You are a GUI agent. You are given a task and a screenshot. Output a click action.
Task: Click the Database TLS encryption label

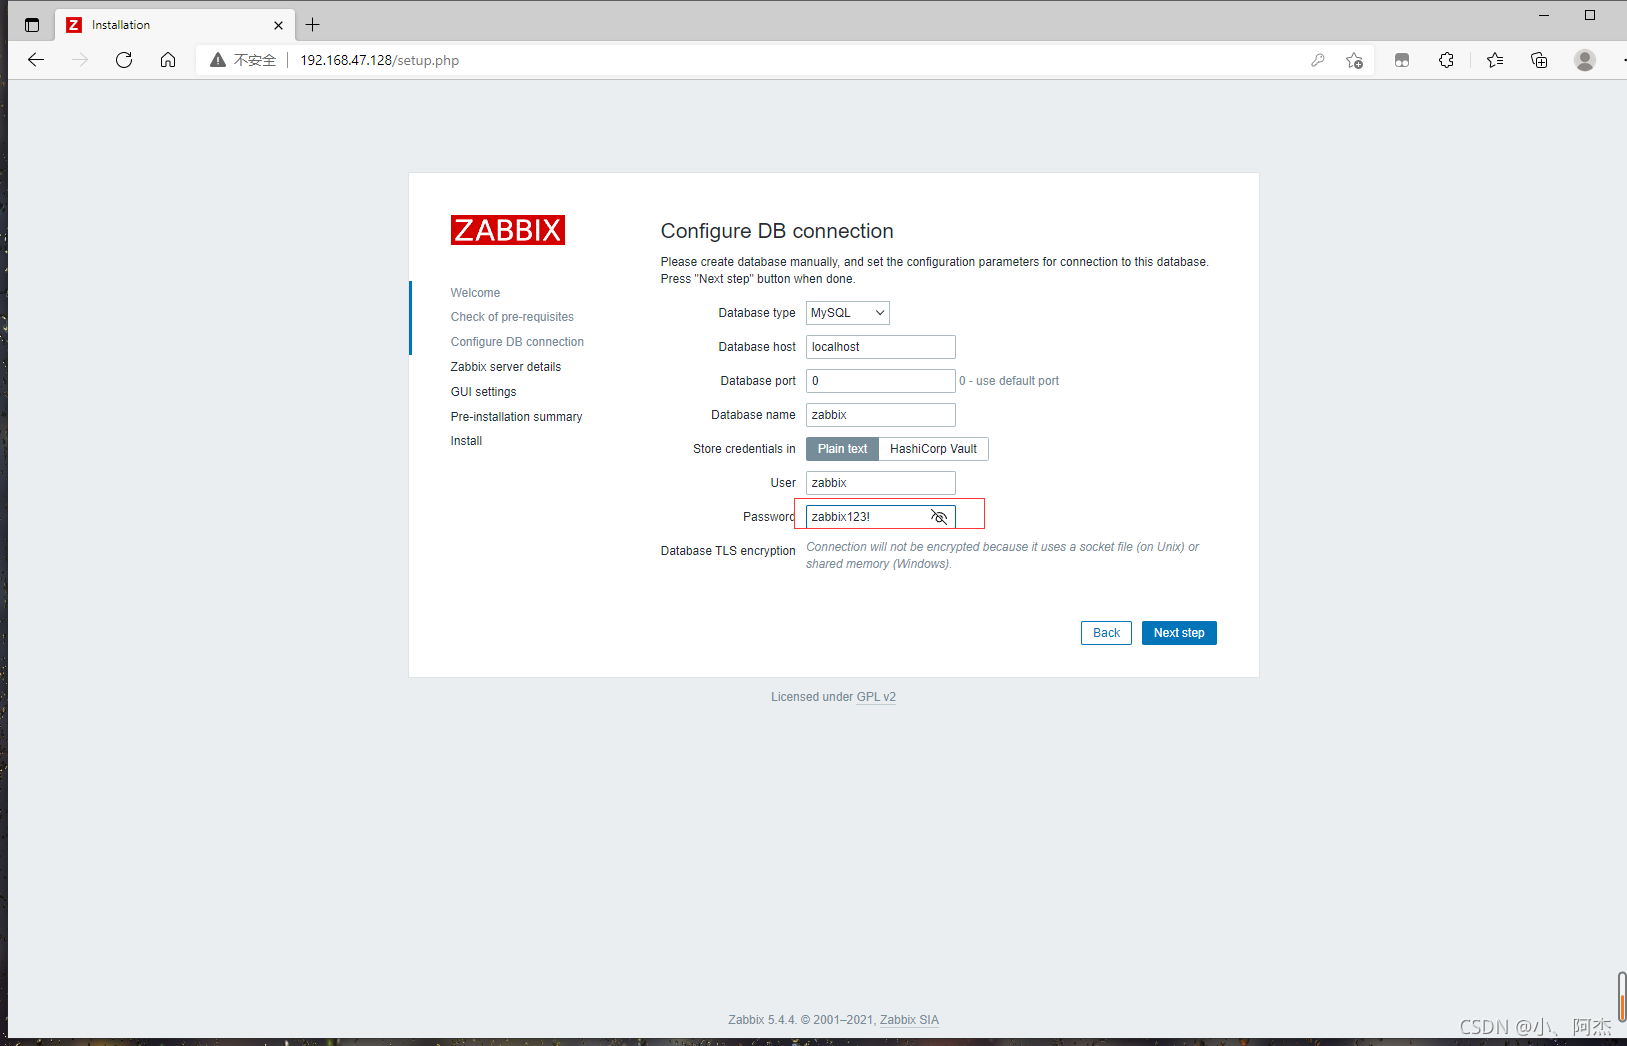(x=728, y=551)
